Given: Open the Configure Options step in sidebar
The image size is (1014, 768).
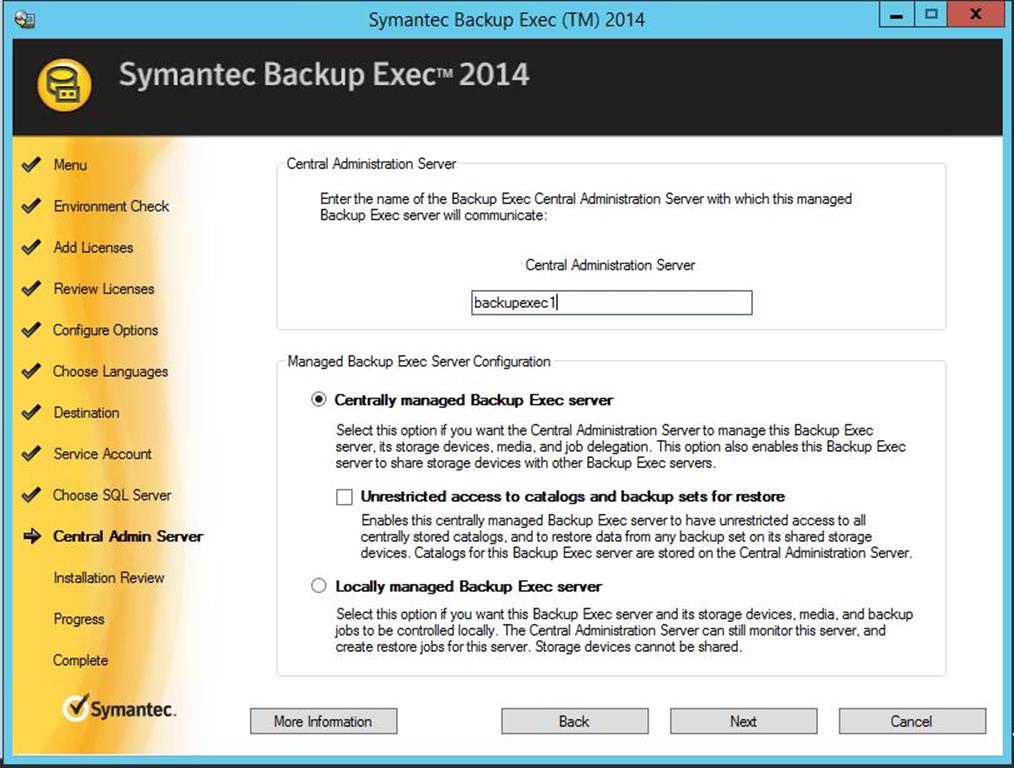Looking at the screenshot, I should point(105,330).
